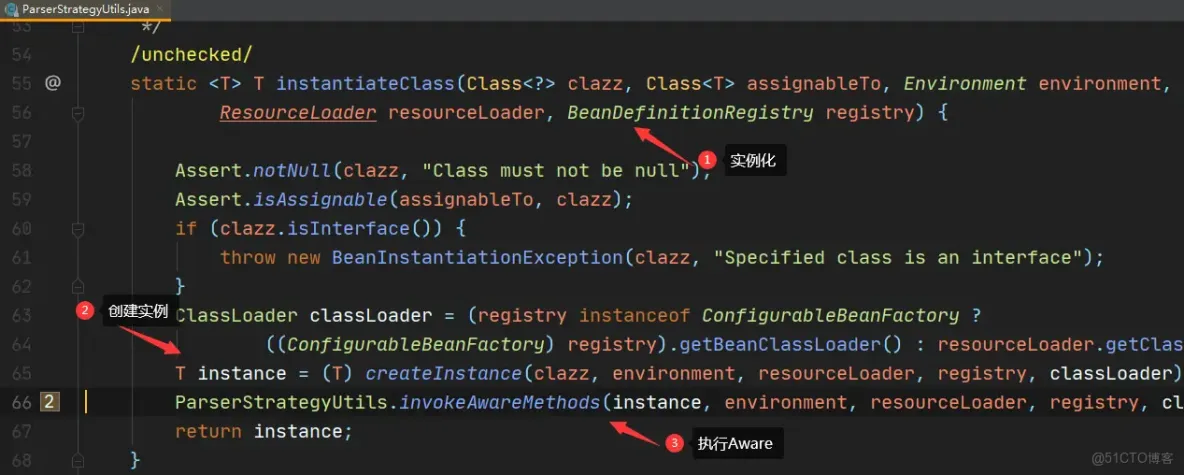Click red annotation marker number 1
The width and height of the screenshot is (1184, 475).
708,160
